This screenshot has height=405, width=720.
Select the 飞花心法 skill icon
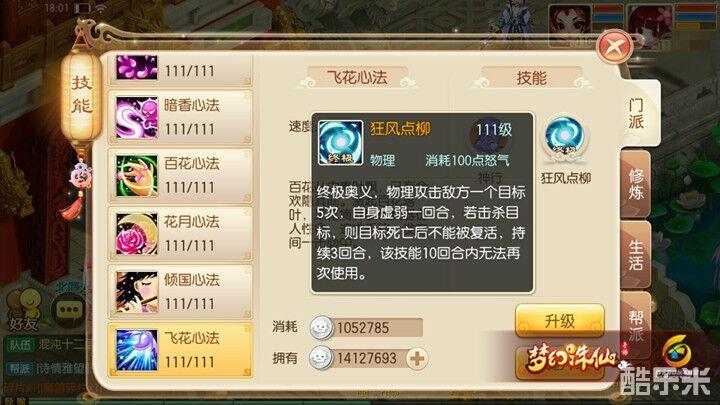click(136, 350)
